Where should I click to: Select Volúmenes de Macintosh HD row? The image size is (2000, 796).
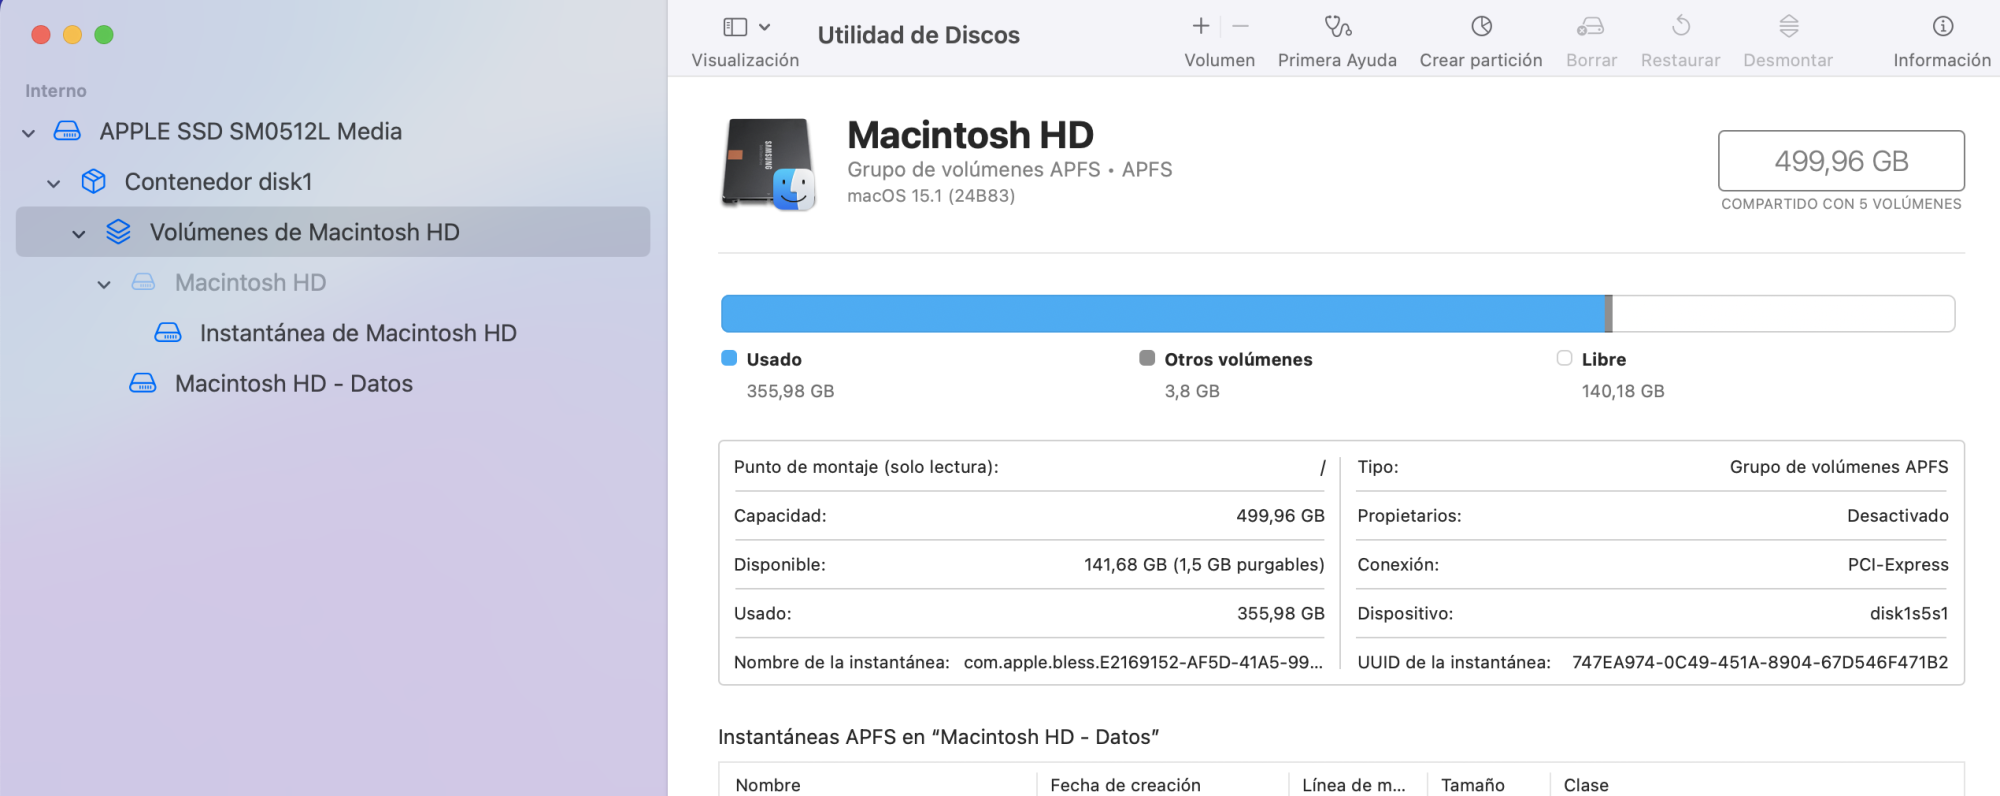(x=333, y=232)
